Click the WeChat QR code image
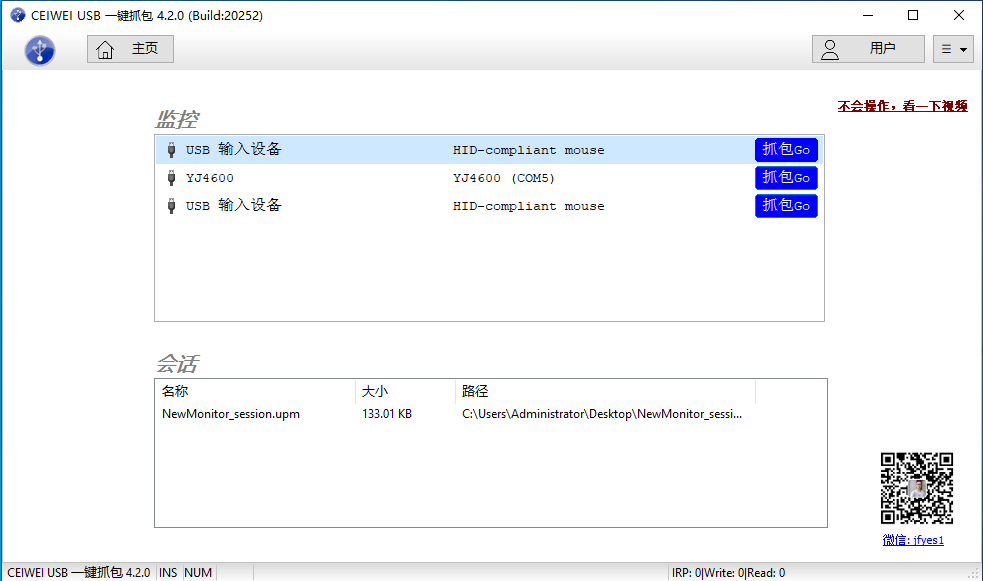Image resolution: width=983 pixels, height=581 pixels. click(916, 488)
